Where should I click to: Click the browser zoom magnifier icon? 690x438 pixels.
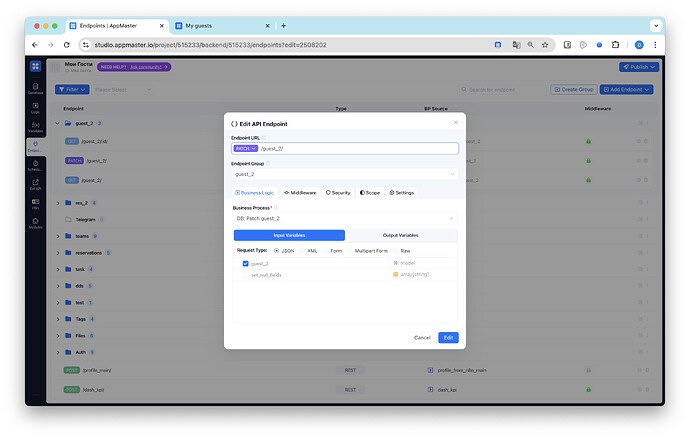tap(531, 45)
